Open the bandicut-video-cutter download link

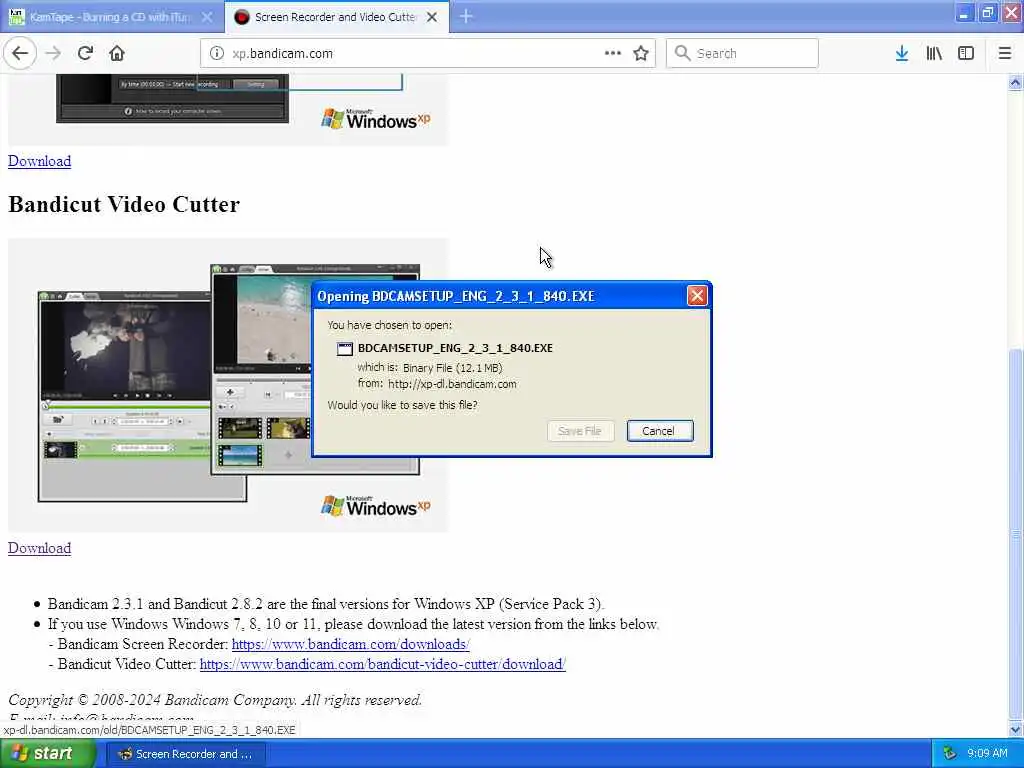pyautogui.click(x=383, y=664)
